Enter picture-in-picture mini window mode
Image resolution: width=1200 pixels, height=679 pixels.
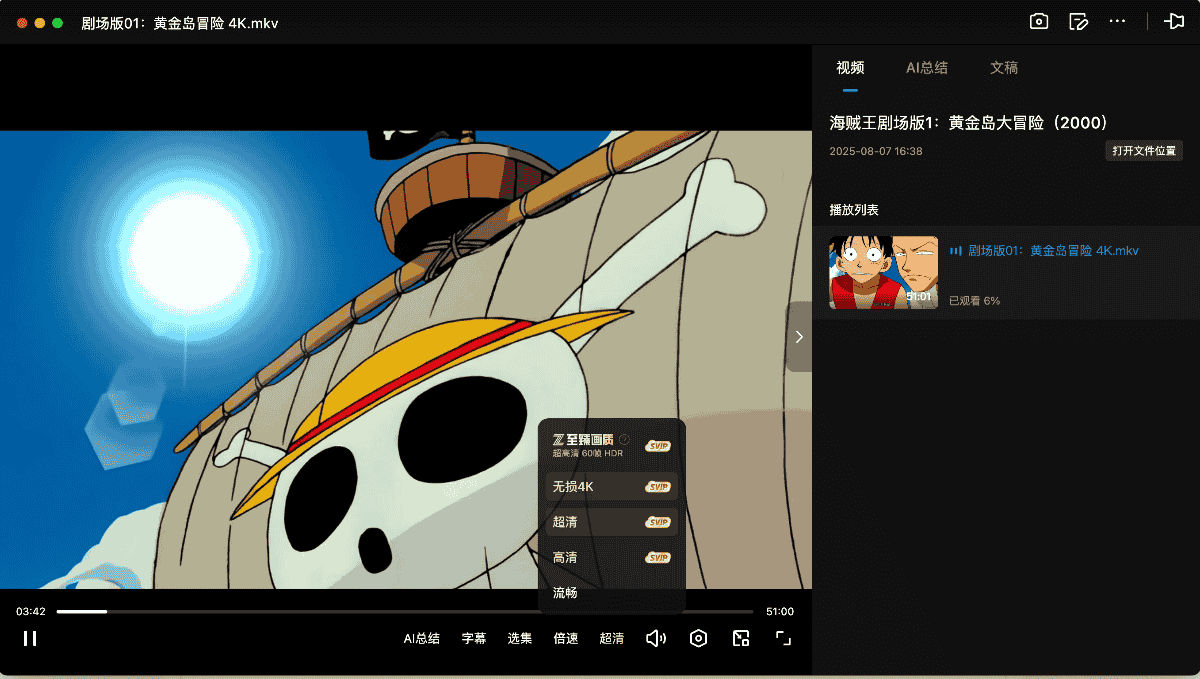741,638
